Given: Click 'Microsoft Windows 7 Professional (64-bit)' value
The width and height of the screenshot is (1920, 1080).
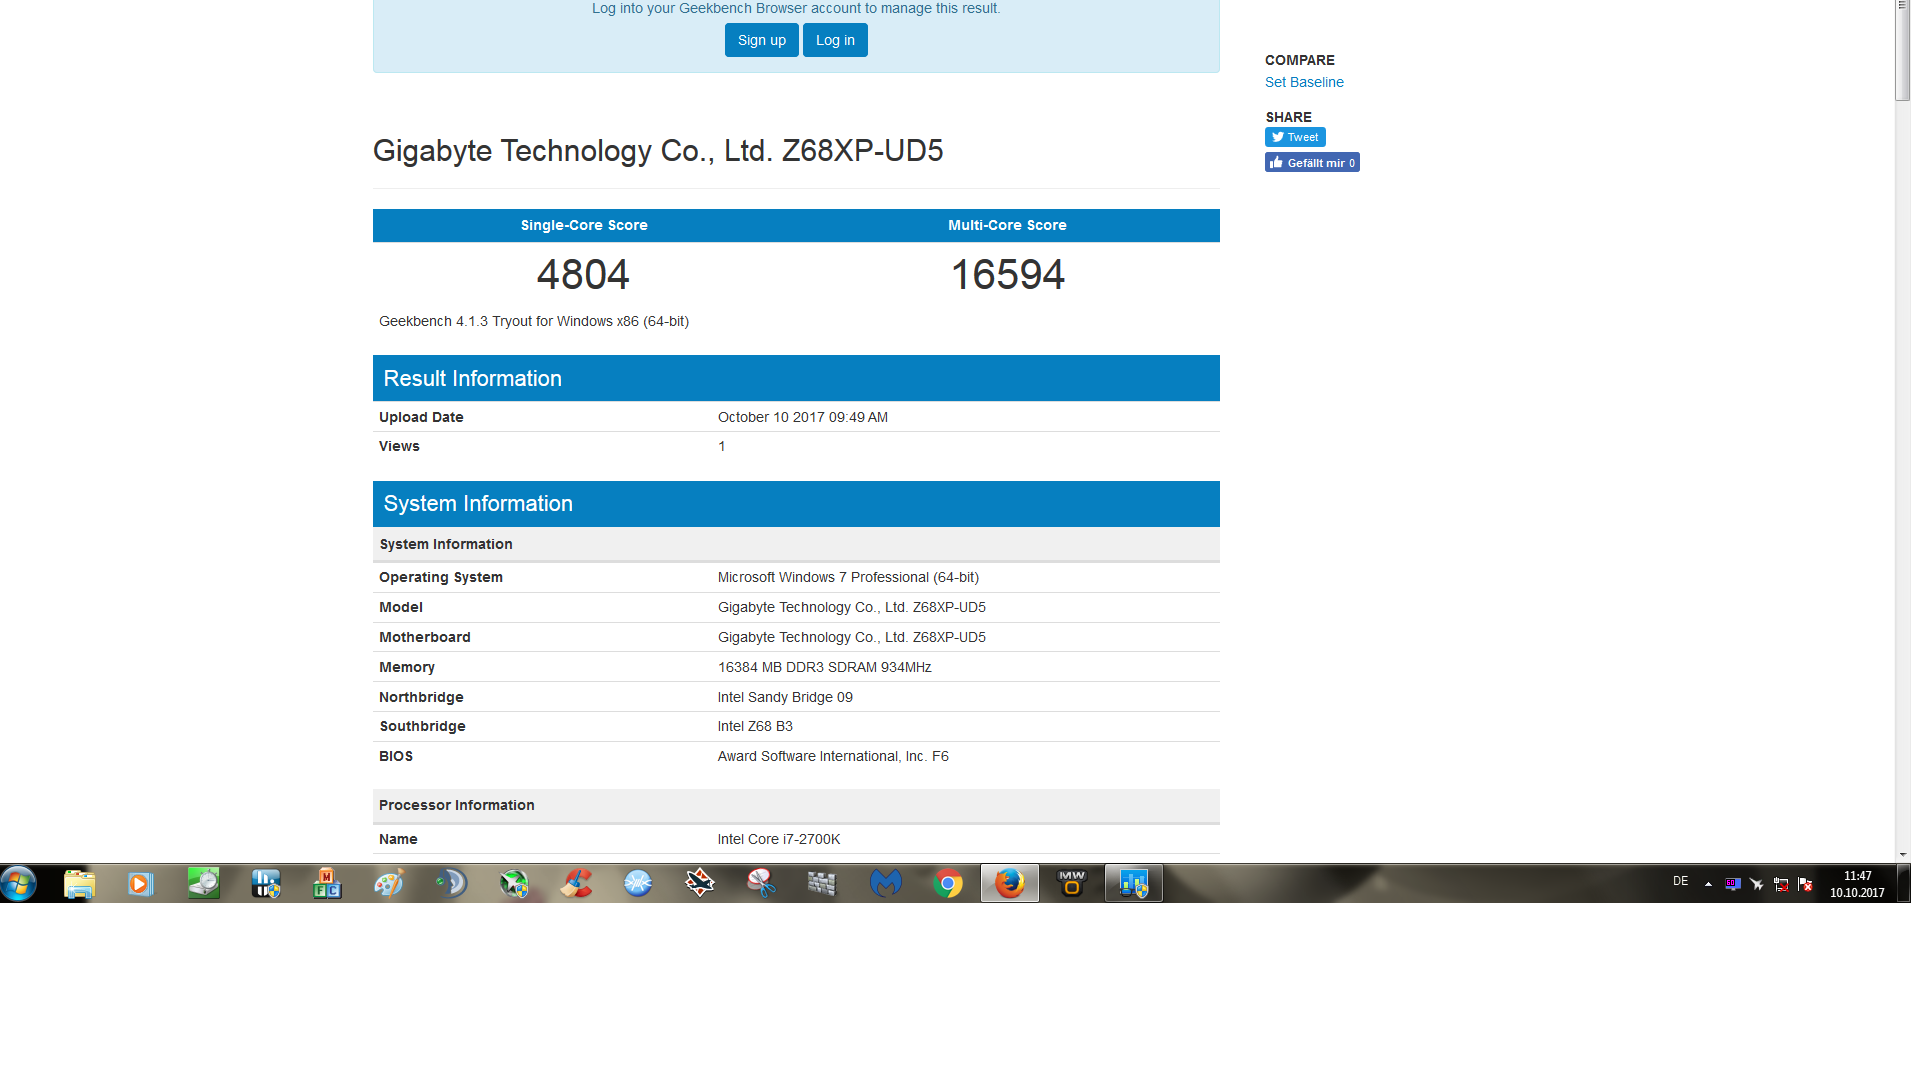Looking at the screenshot, I should [848, 577].
